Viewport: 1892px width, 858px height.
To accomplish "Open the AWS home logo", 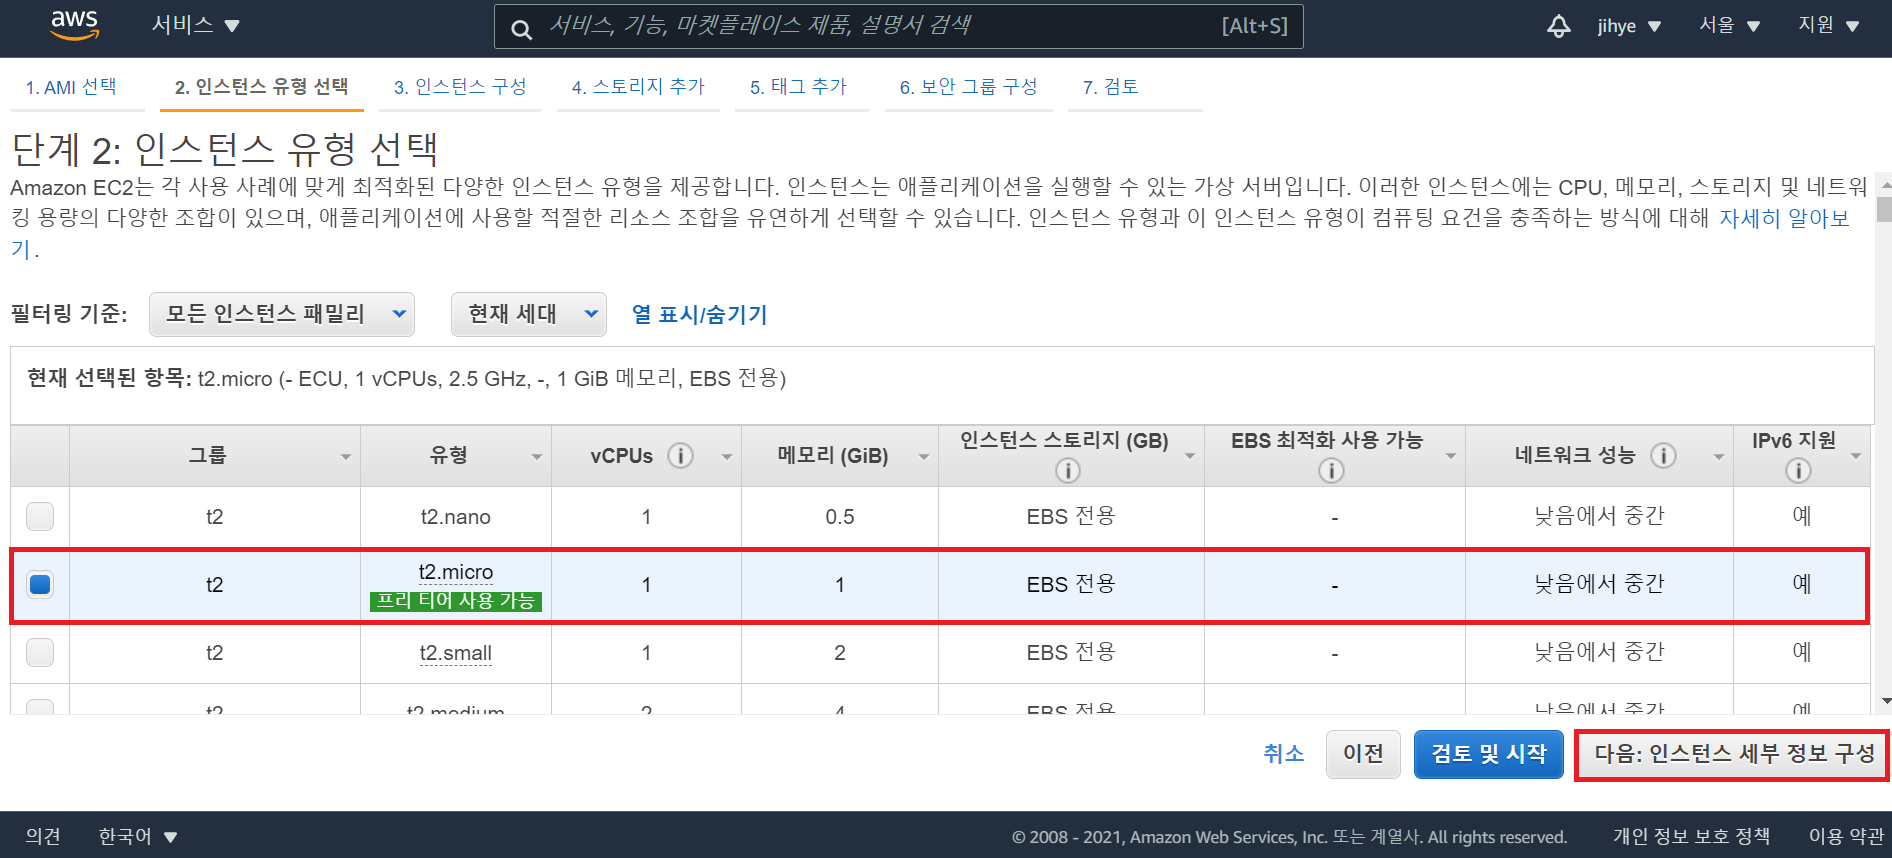I will (75, 25).
